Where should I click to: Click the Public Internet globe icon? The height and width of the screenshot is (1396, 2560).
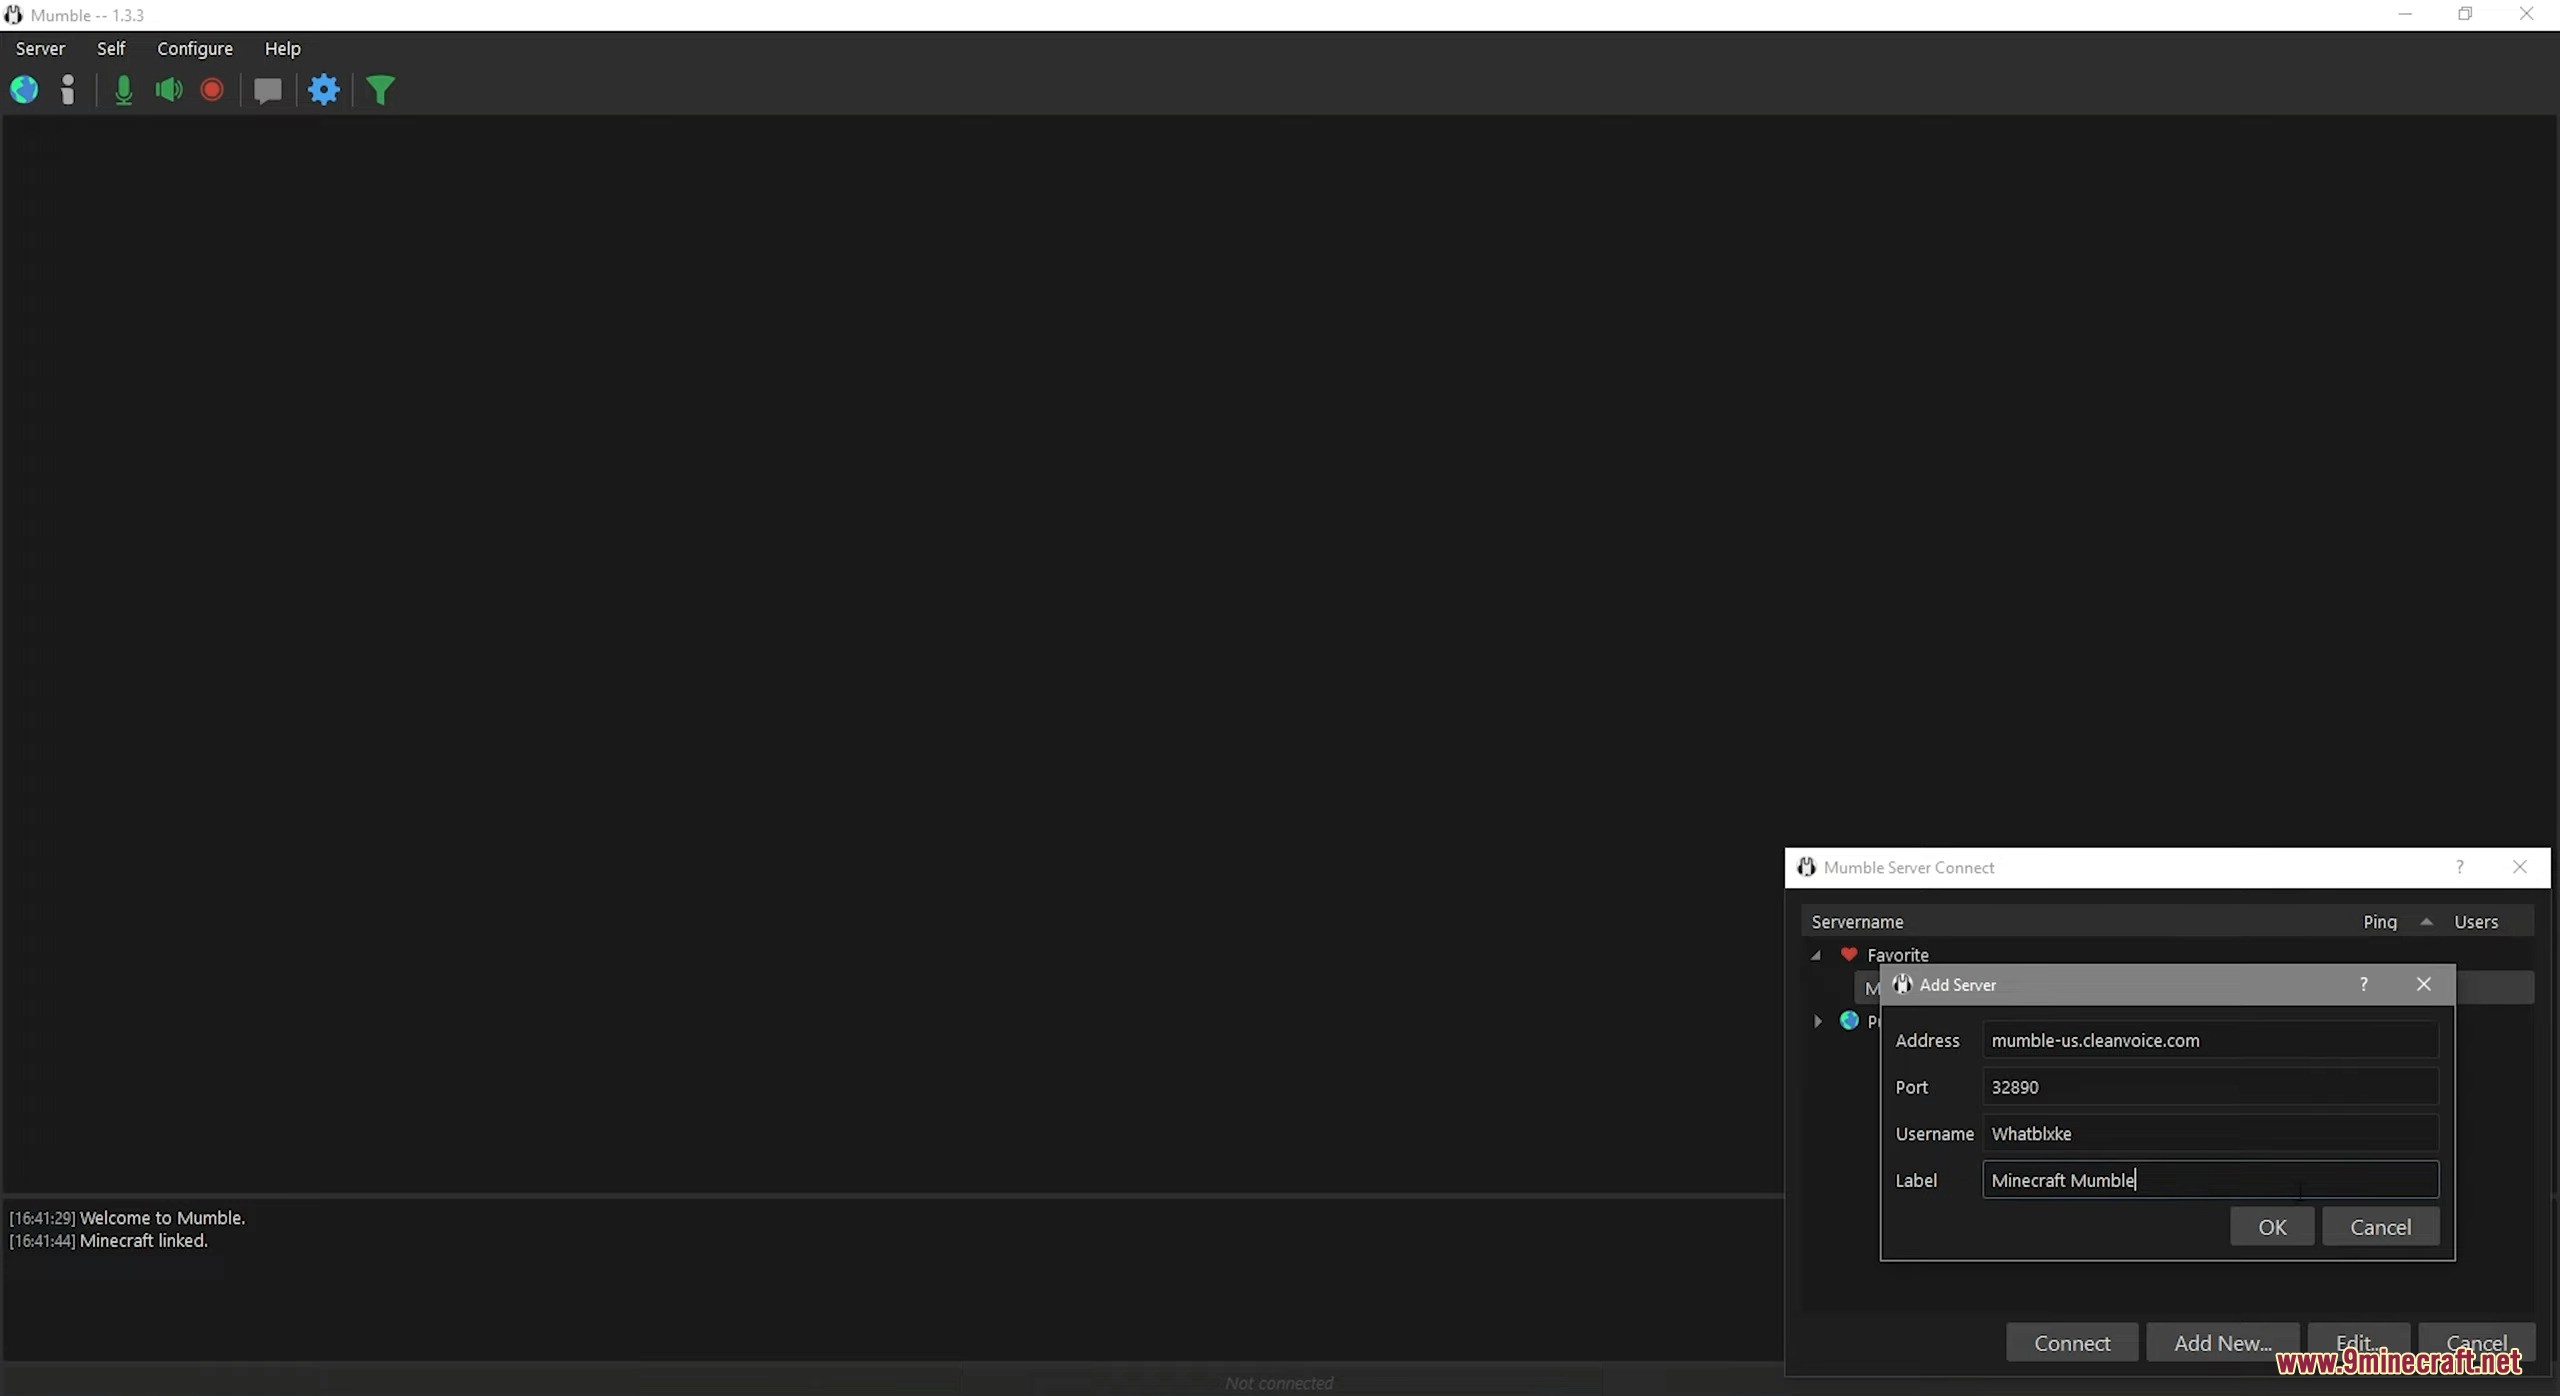[x=1849, y=1020]
